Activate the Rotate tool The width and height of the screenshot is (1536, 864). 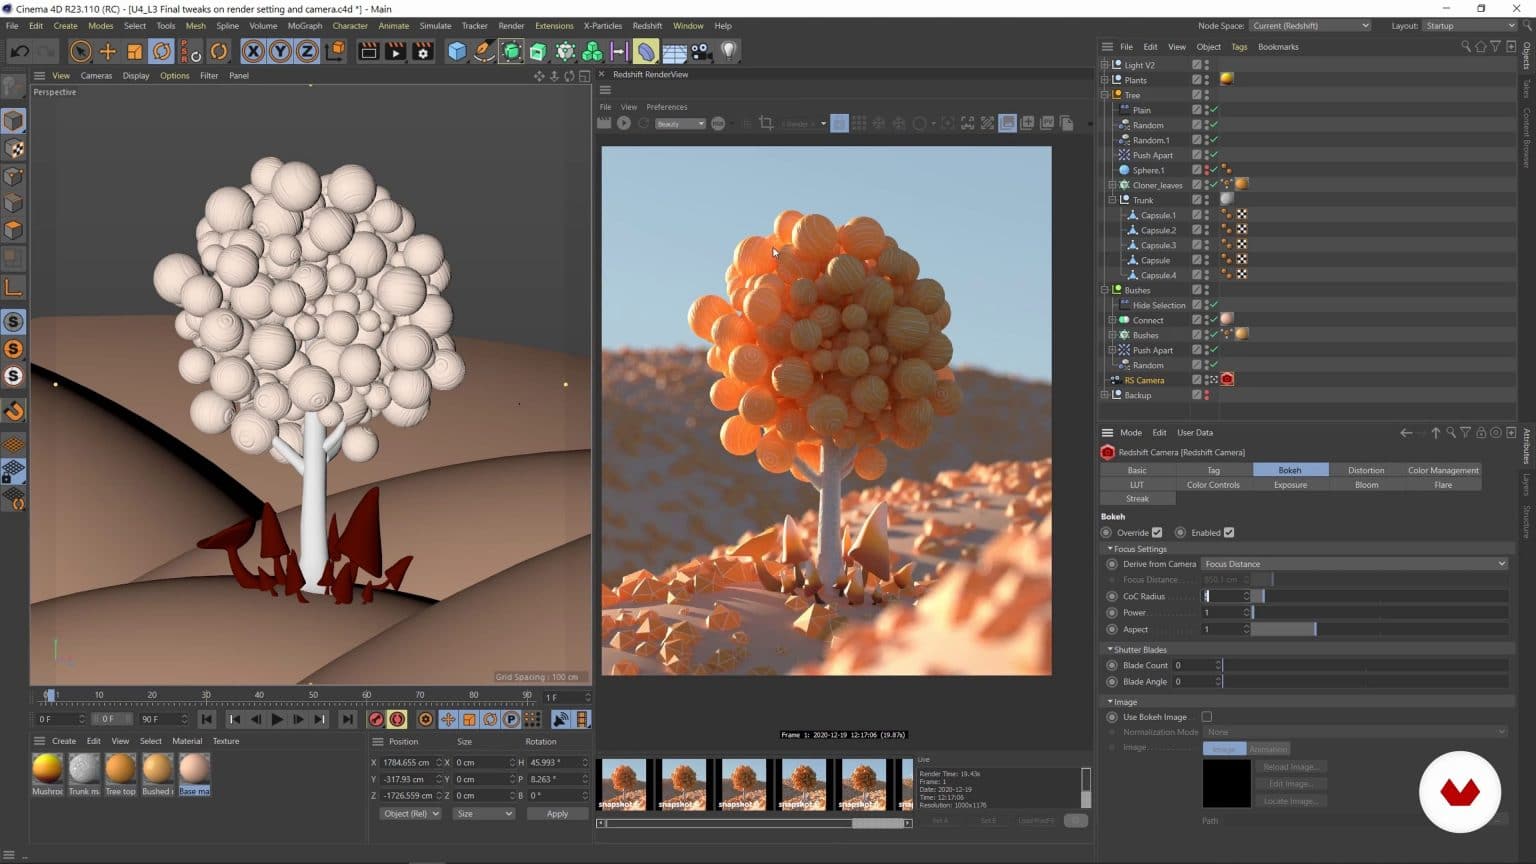point(161,51)
